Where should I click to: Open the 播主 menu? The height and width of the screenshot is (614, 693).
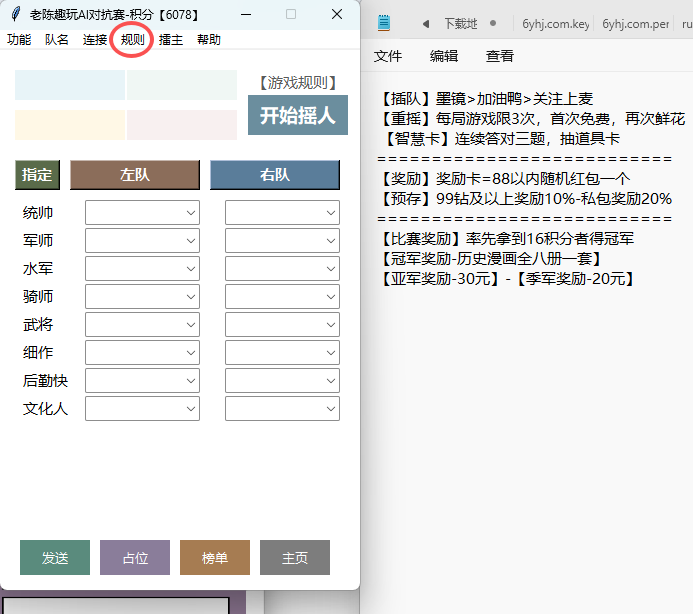[171, 40]
